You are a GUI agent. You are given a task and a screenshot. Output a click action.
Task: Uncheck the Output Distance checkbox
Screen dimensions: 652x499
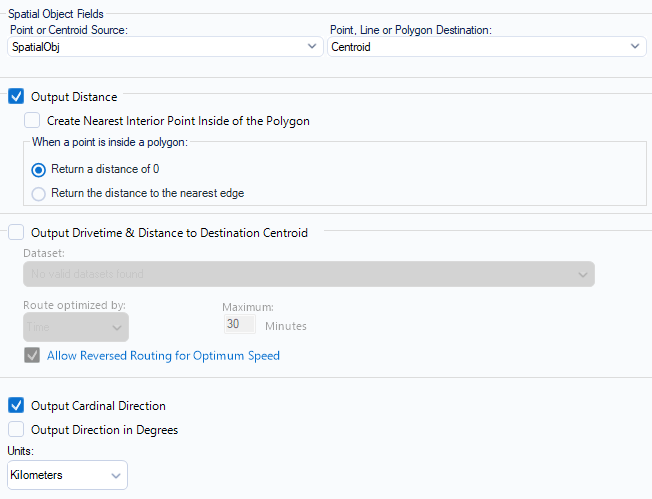[16, 97]
